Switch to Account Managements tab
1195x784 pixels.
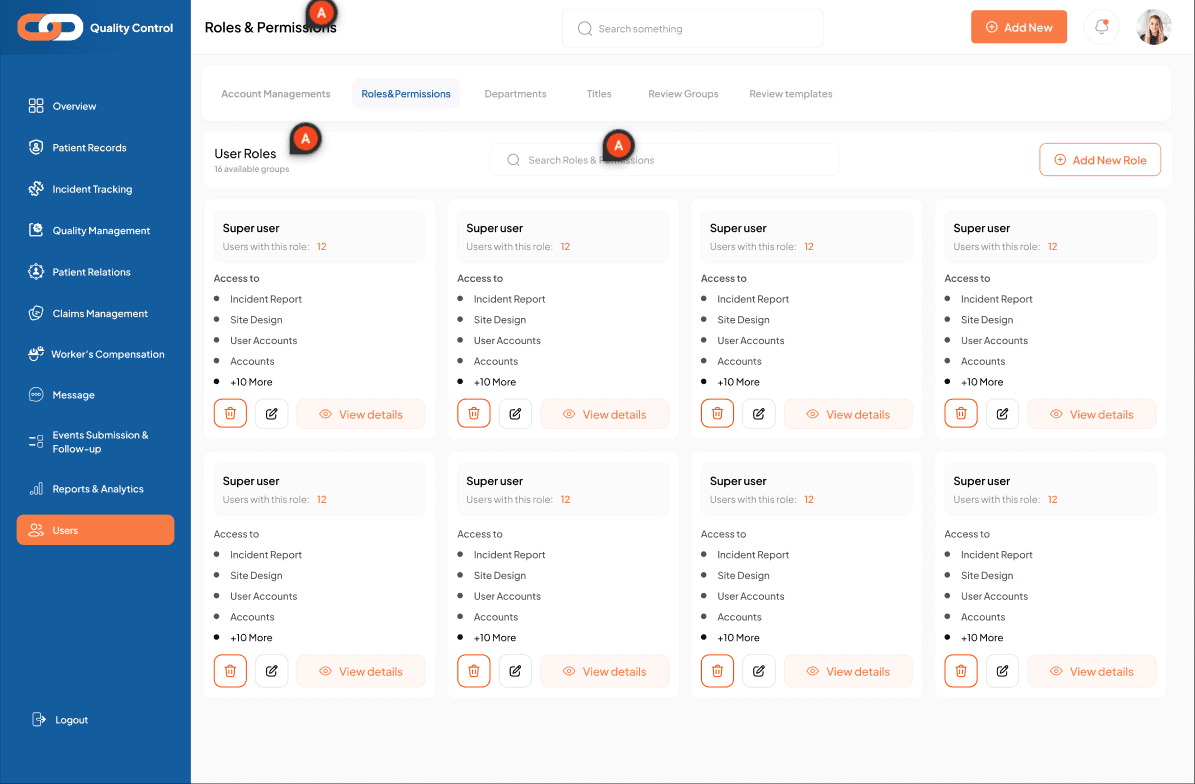pos(275,94)
